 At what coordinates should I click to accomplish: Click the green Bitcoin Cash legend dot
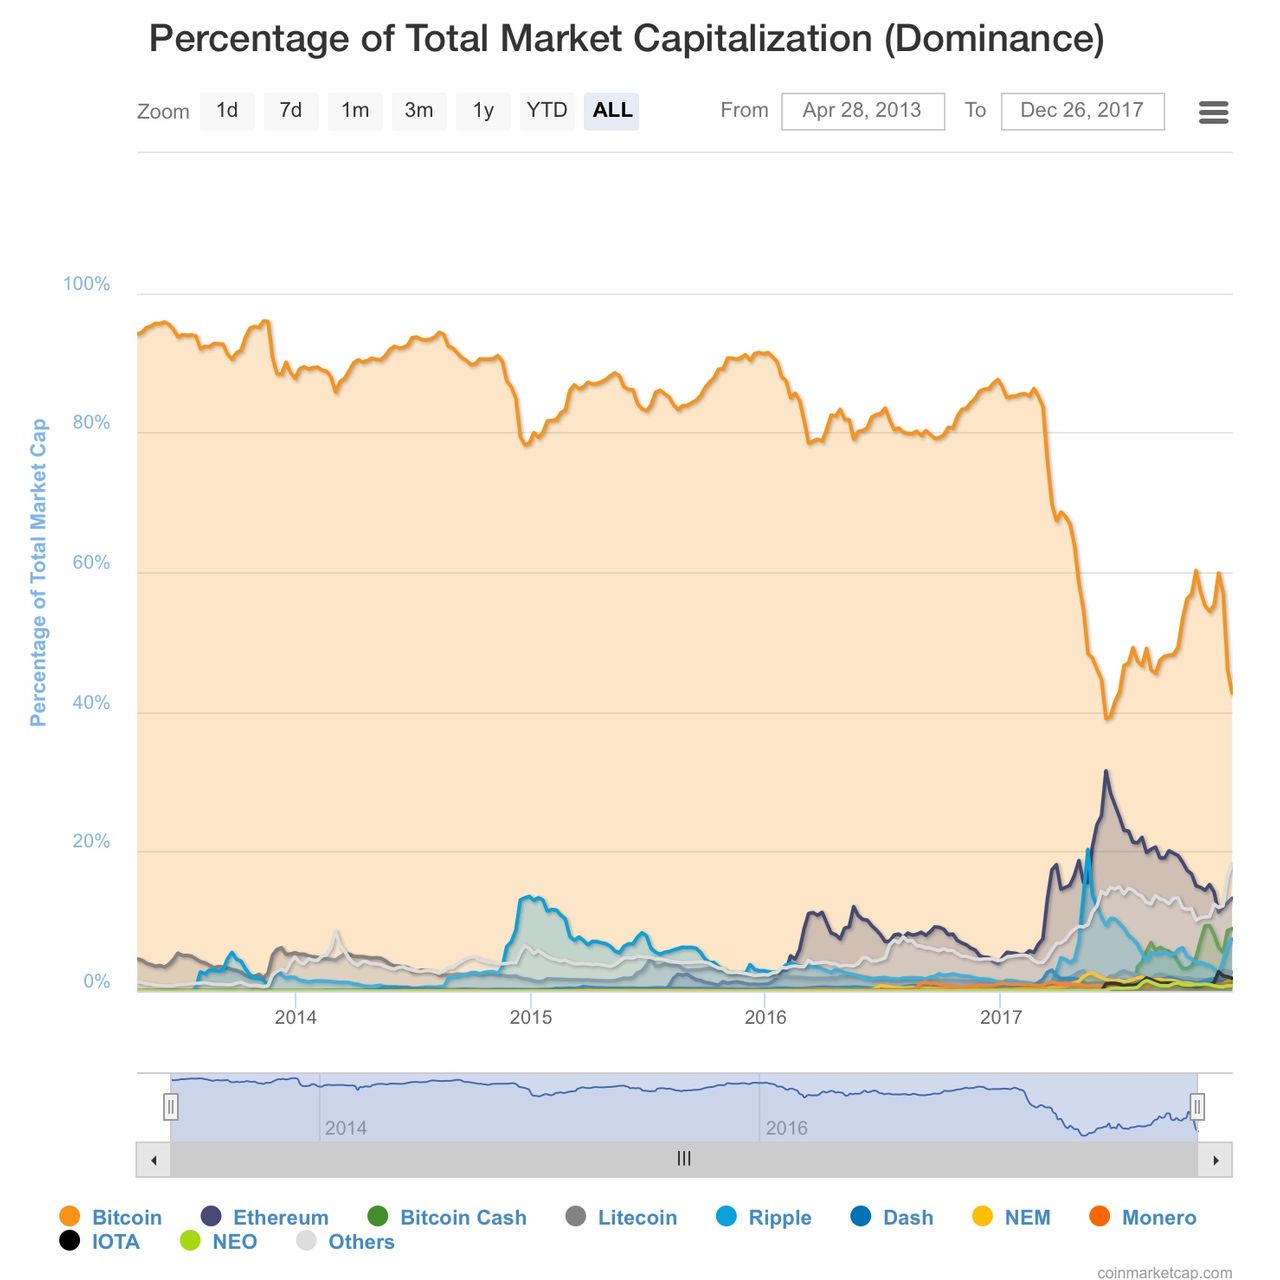pyautogui.click(x=378, y=1216)
